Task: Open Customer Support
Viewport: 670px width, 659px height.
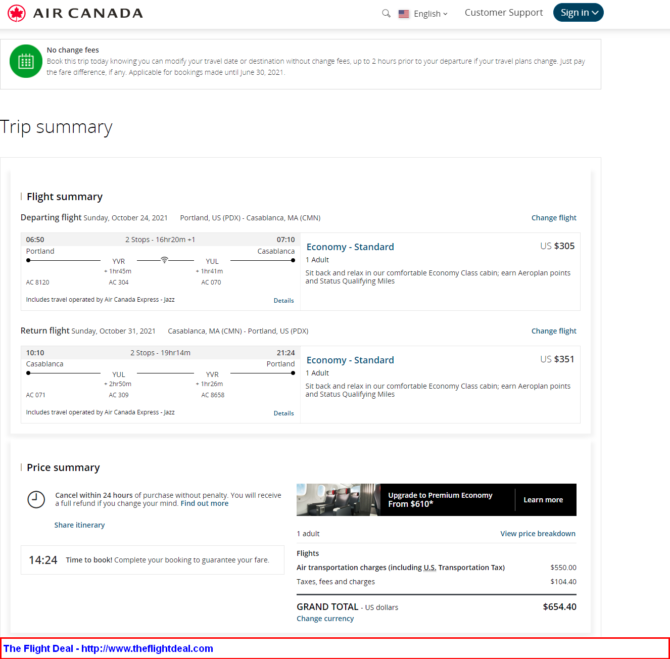Action: point(503,13)
